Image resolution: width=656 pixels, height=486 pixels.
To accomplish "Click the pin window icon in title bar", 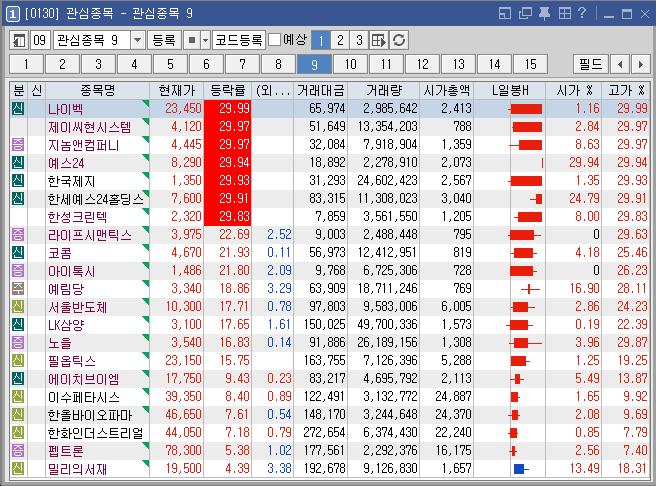I will click(544, 13).
